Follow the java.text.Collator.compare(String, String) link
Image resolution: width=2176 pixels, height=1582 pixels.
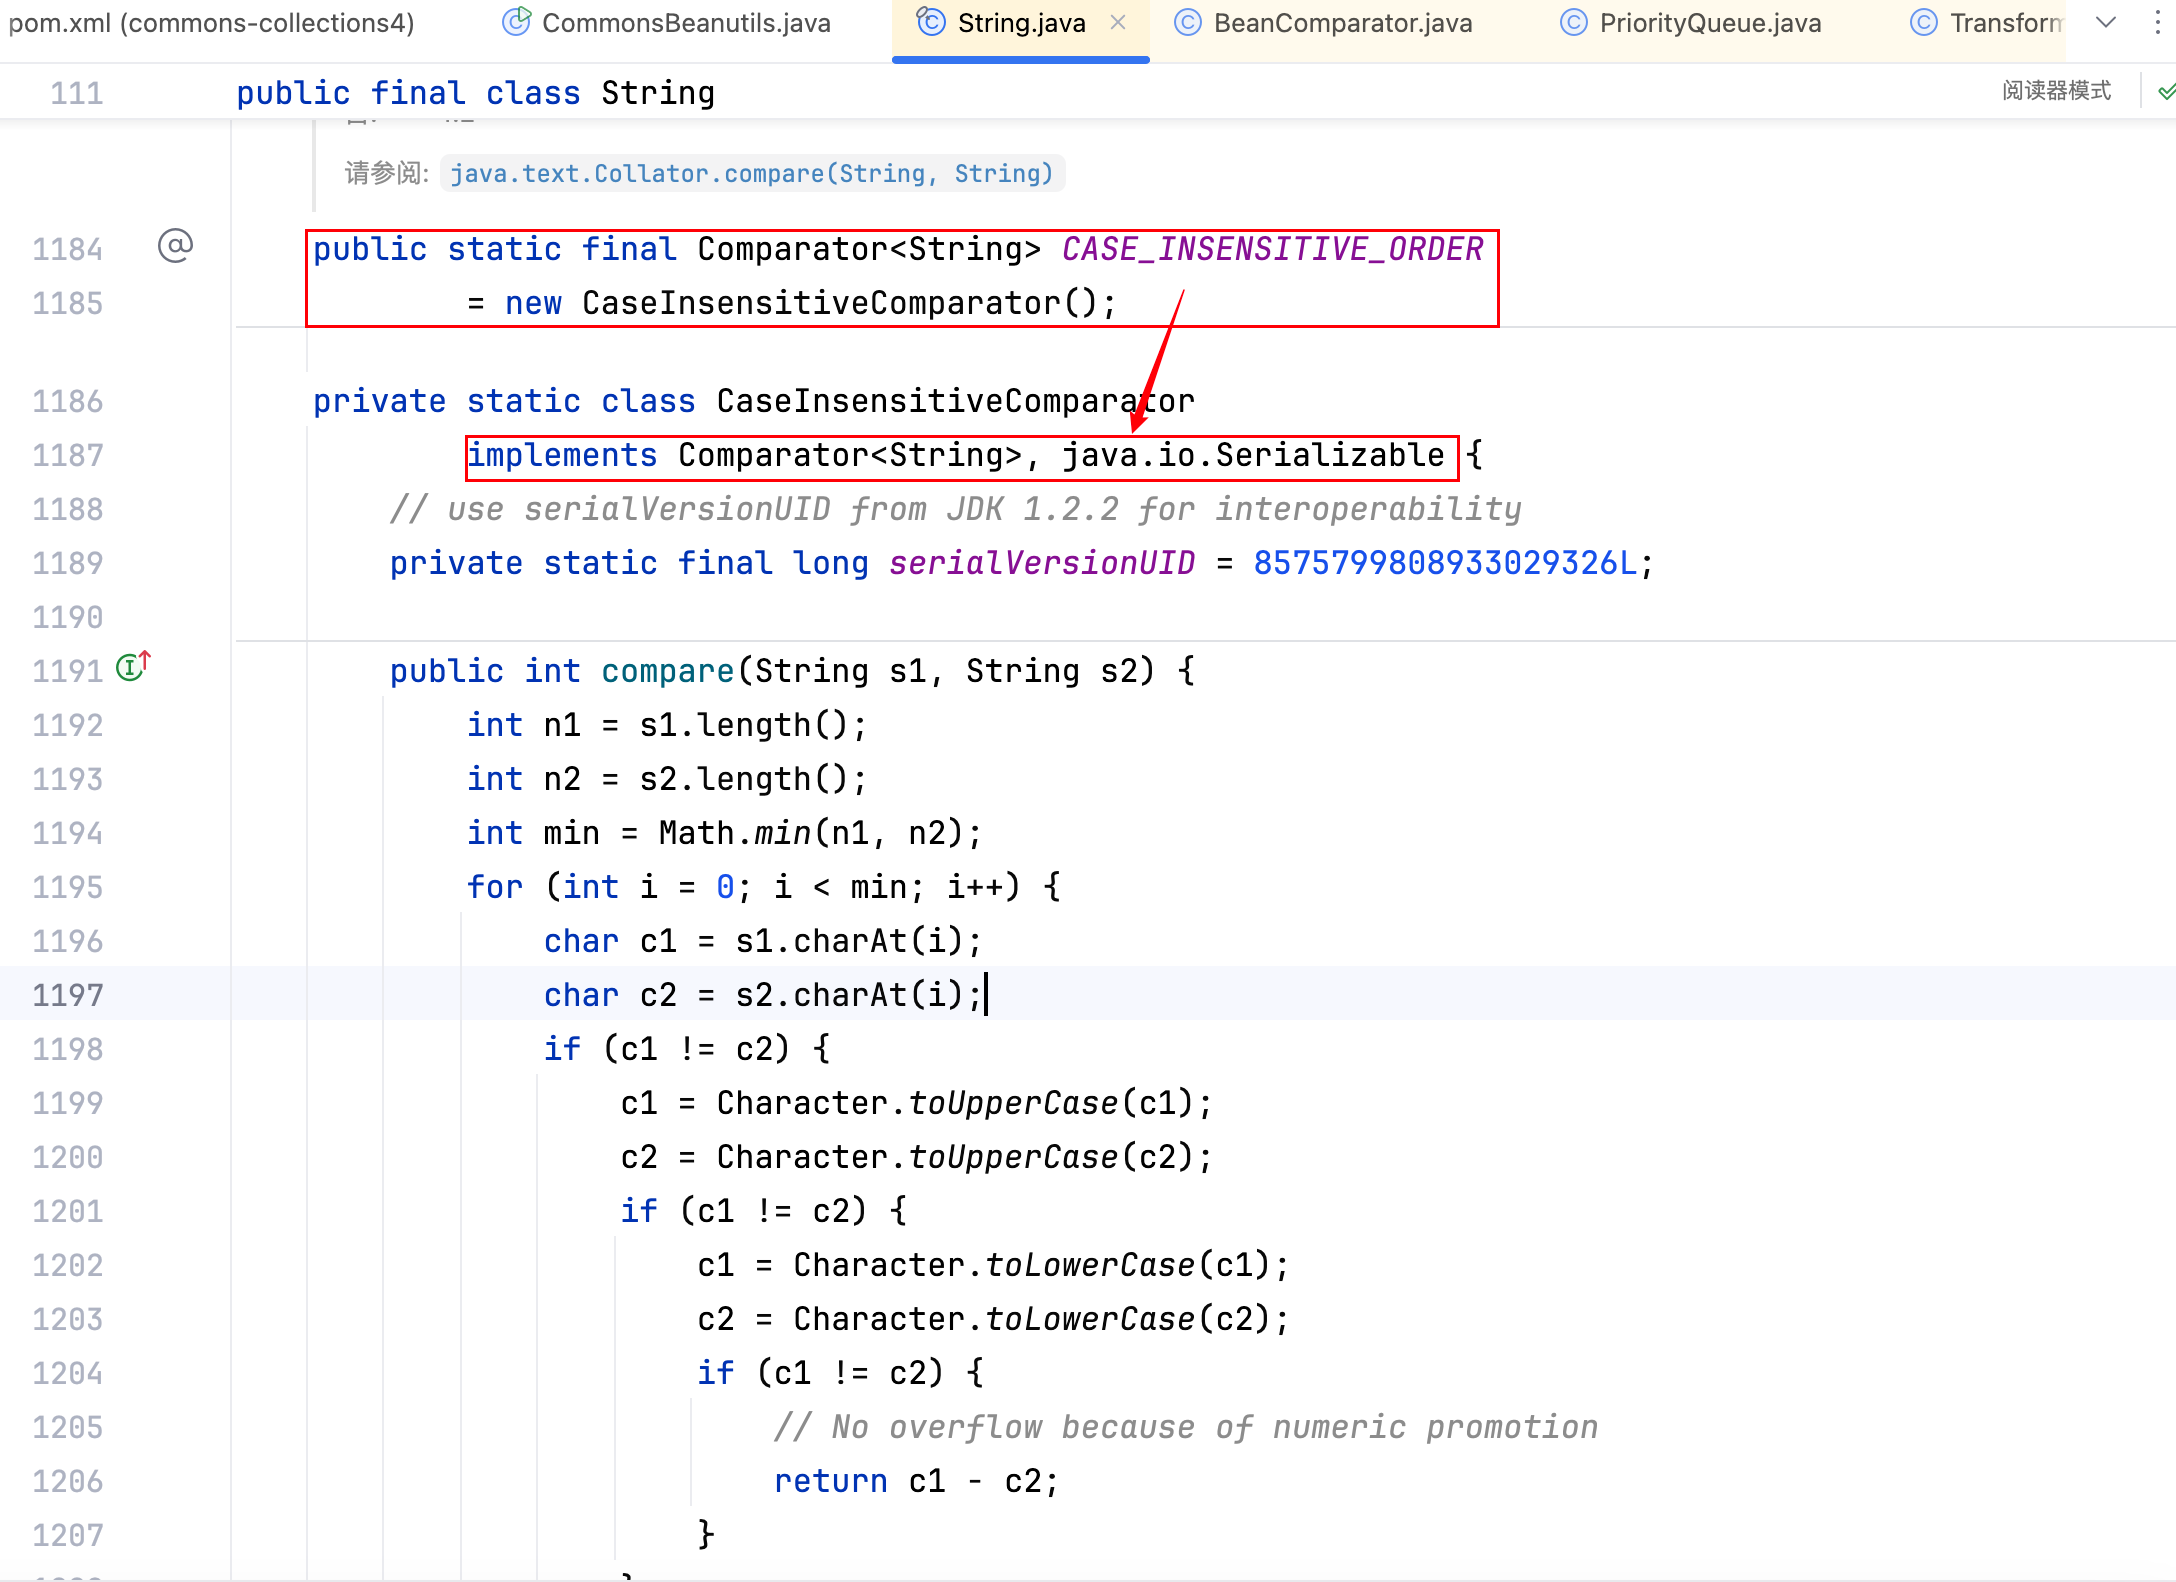point(751,173)
